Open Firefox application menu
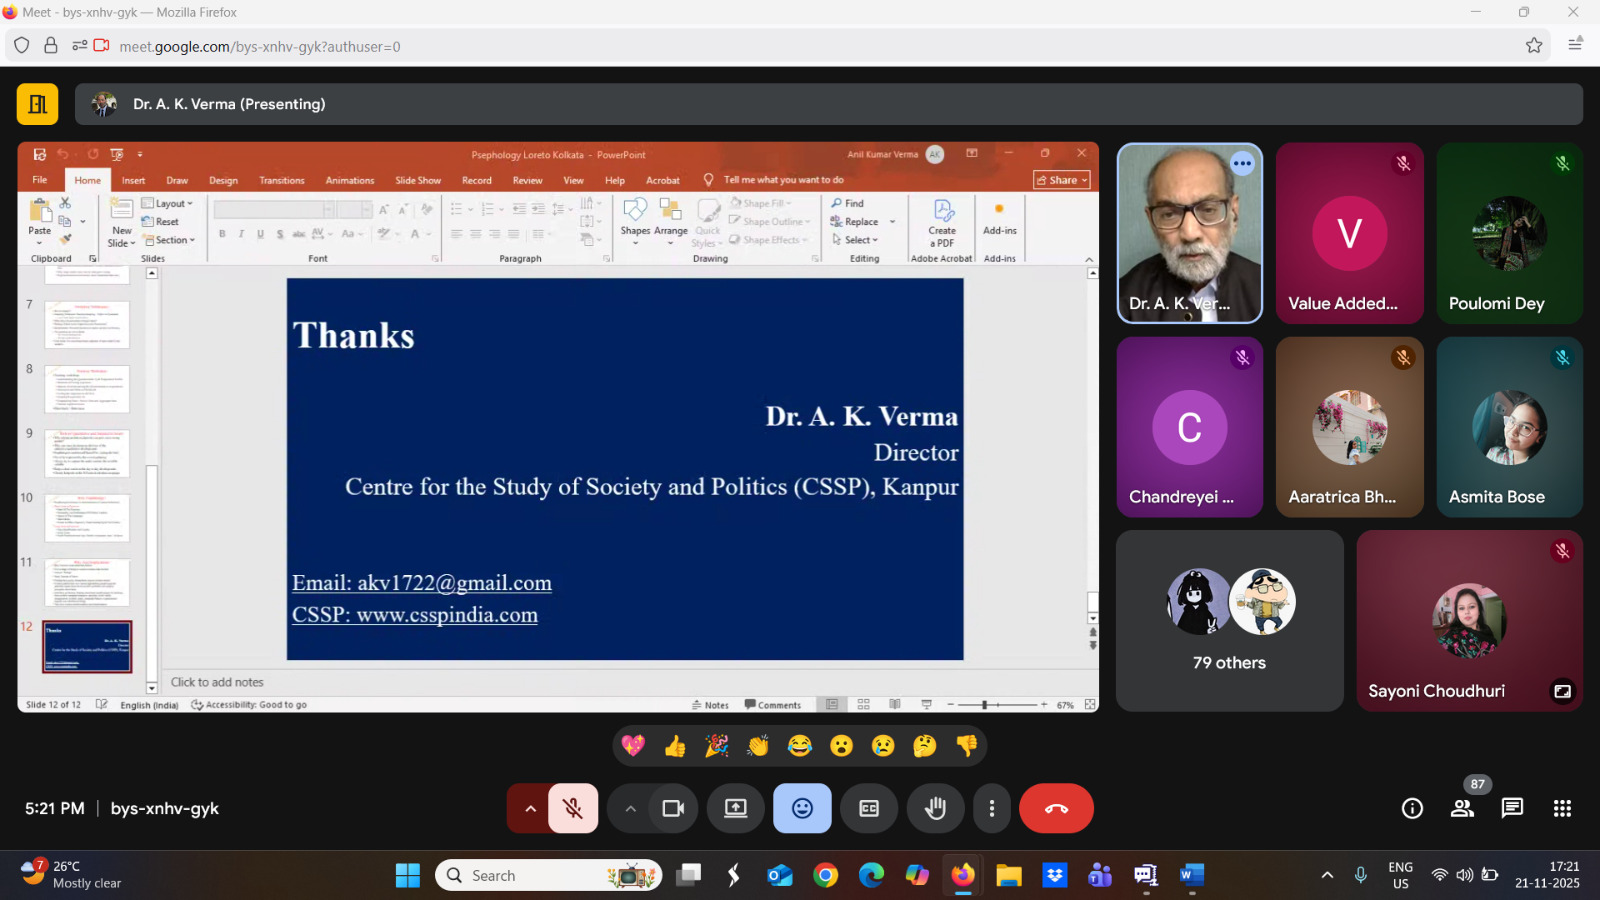 point(1575,45)
